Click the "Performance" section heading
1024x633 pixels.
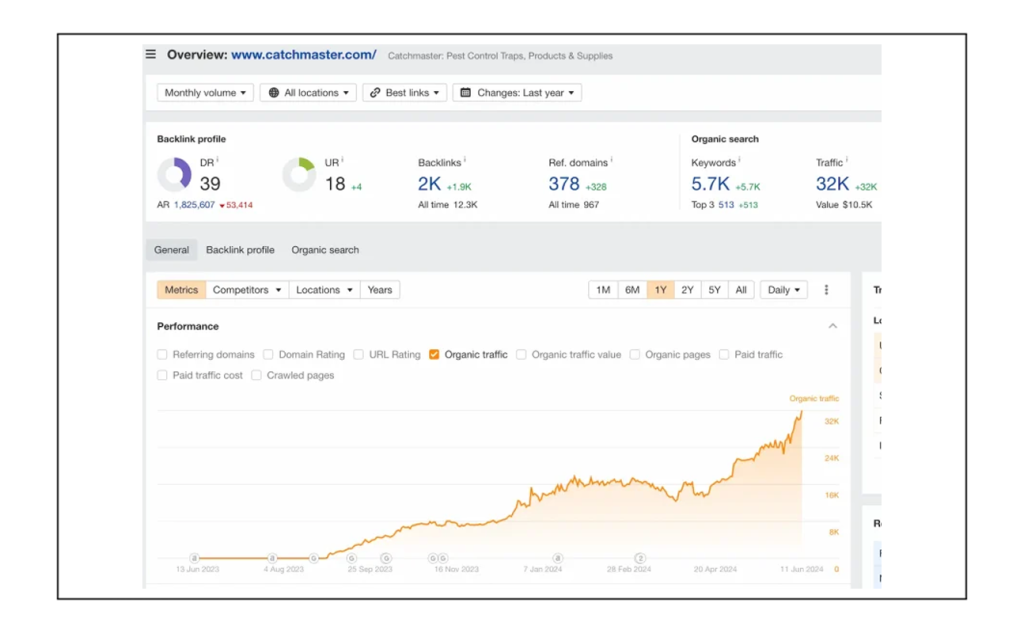coord(188,327)
